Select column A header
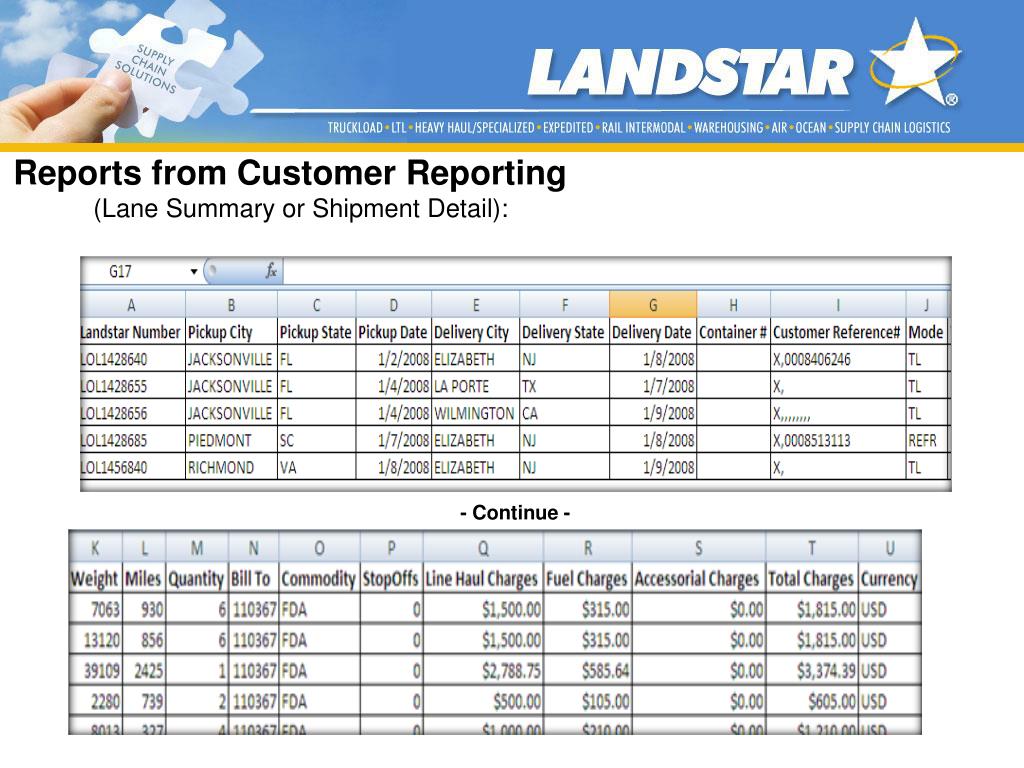This screenshot has height=768, width=1024. [133, 305]
